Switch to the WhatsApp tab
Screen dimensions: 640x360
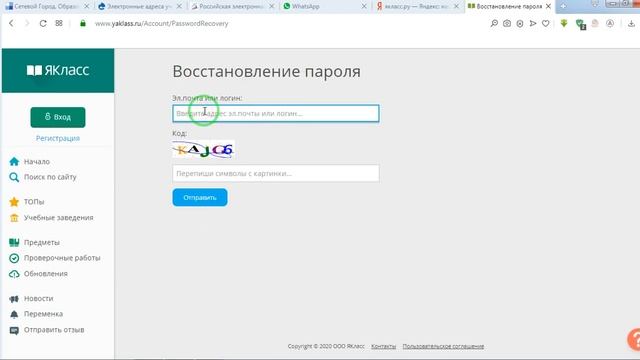[x=325, y=7]
